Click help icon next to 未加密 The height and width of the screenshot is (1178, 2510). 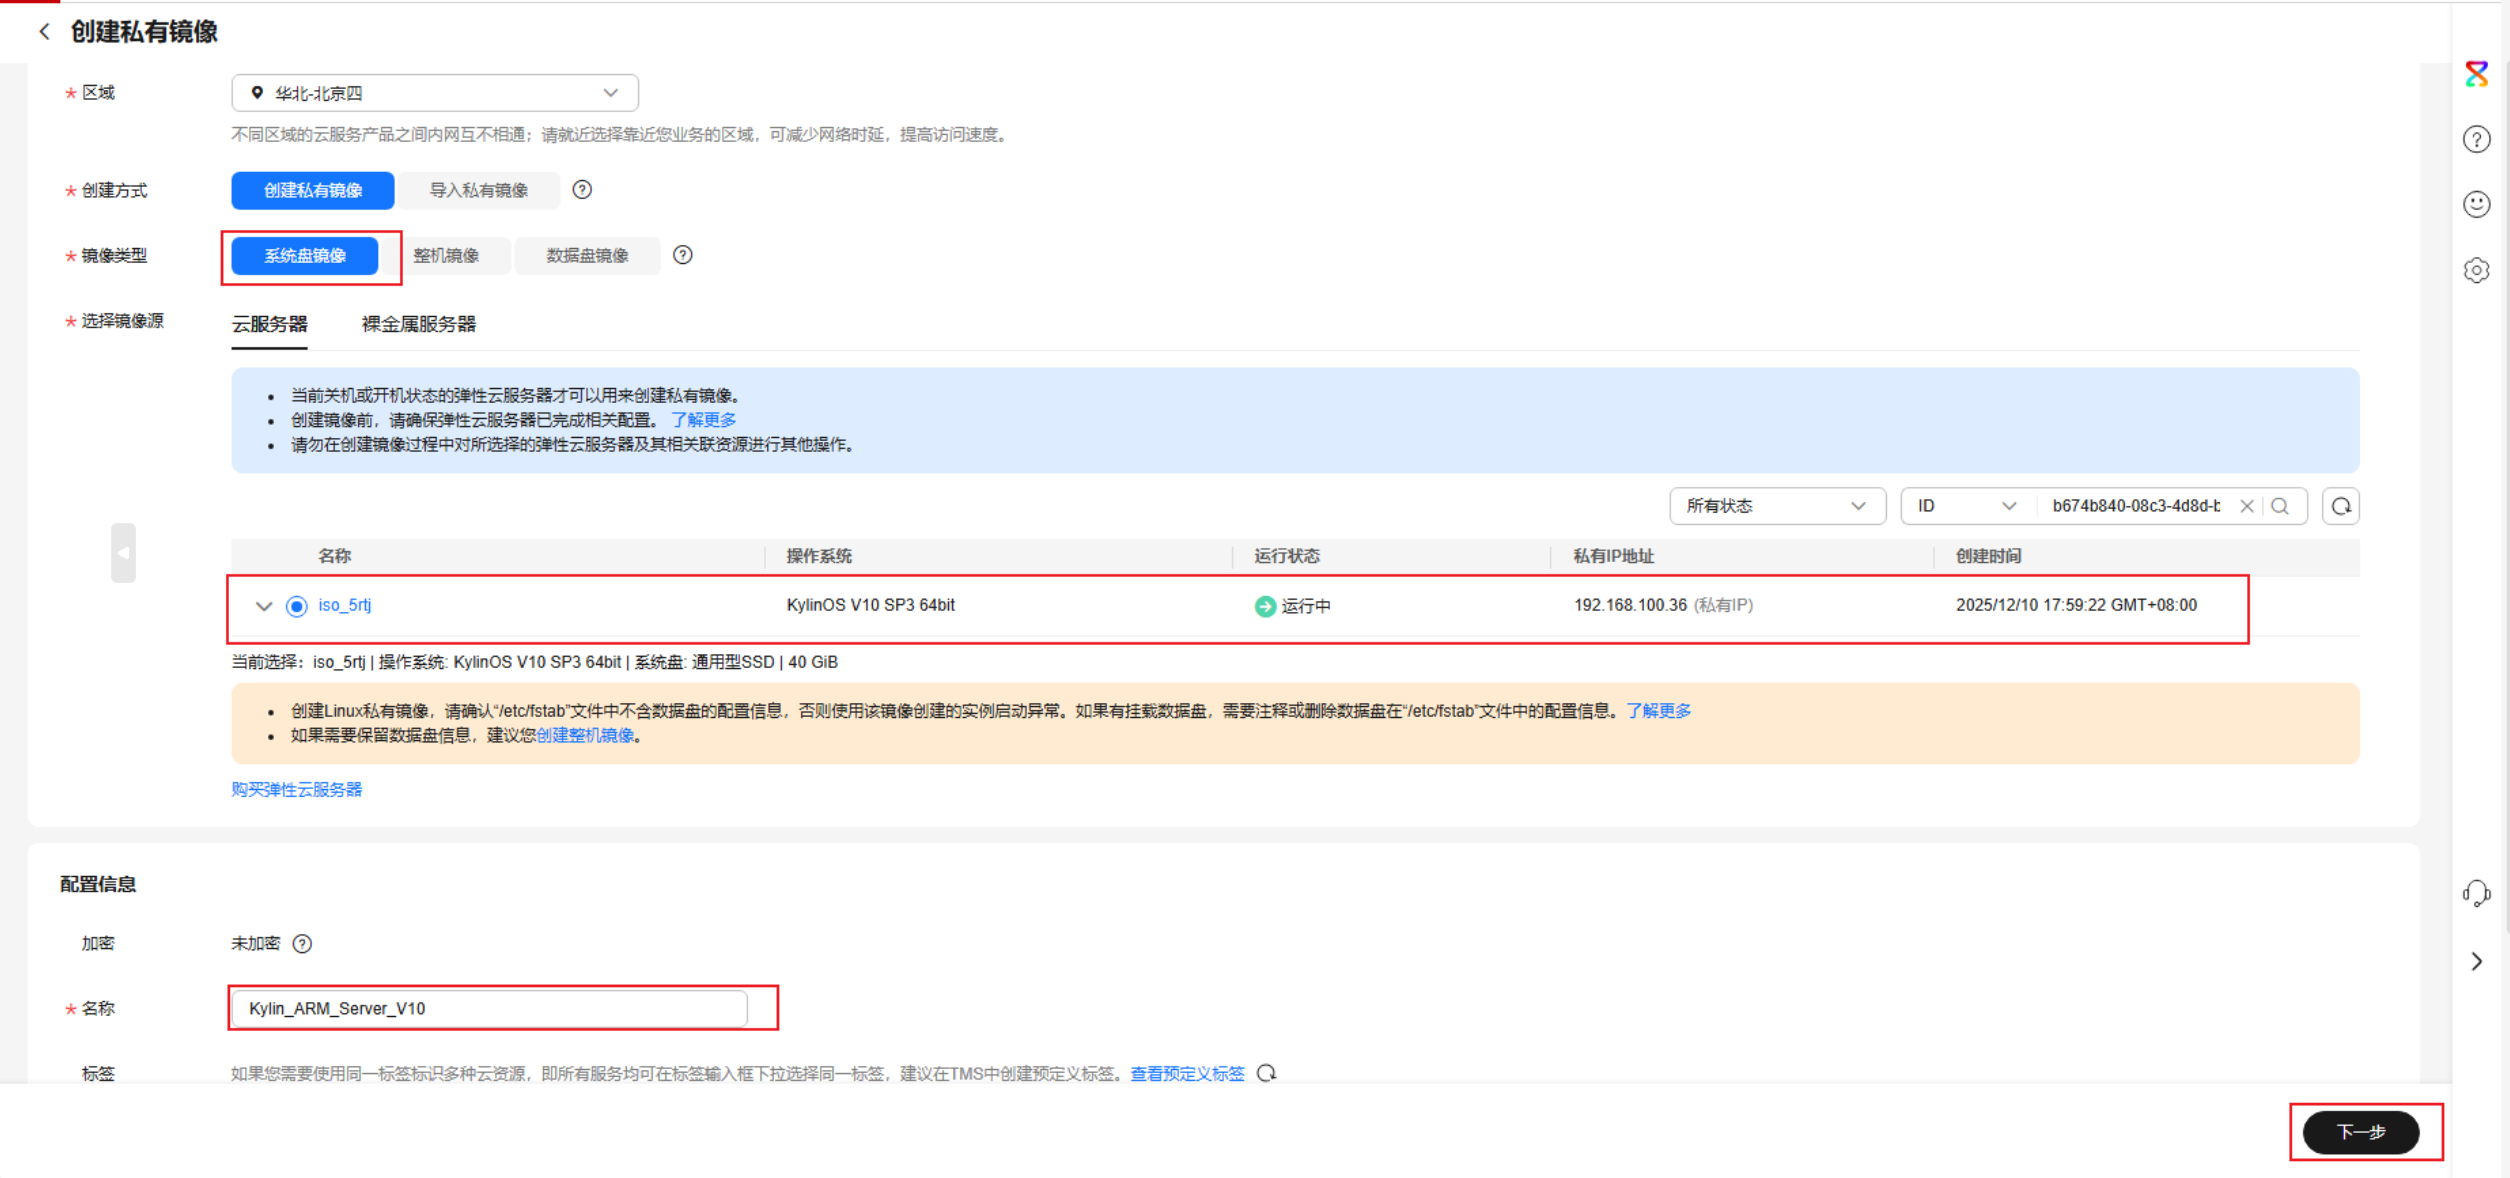point(302,943)
